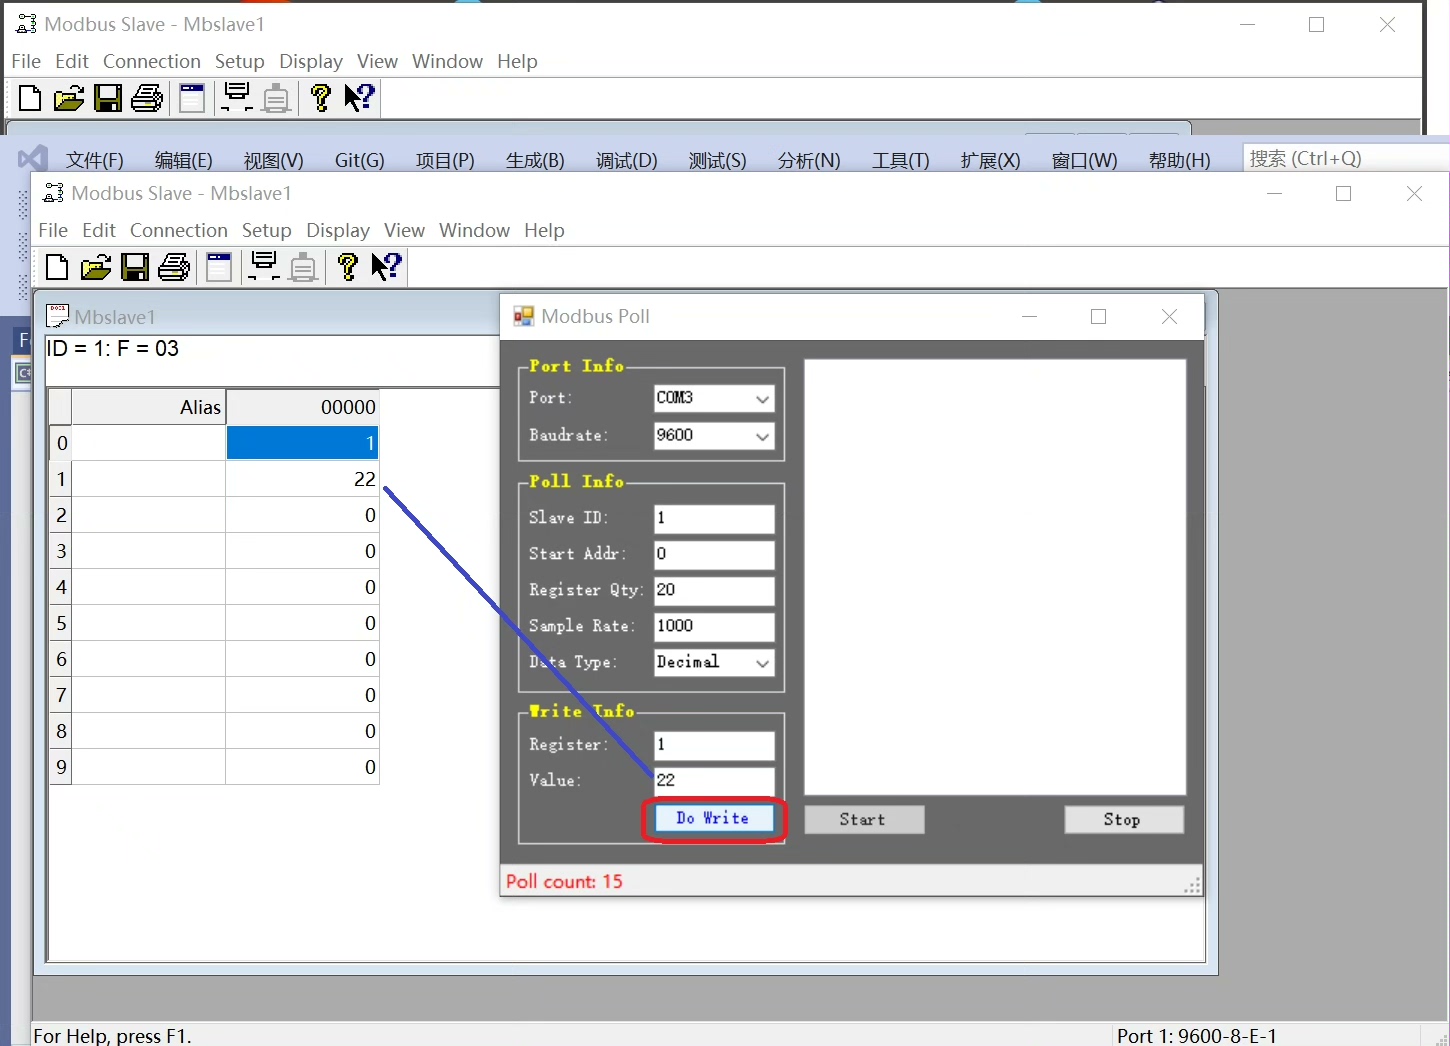Viewport: 1450px width, 1046px height.
Task: Click the Start button in Modbus Poll
Action: [864, 820]
